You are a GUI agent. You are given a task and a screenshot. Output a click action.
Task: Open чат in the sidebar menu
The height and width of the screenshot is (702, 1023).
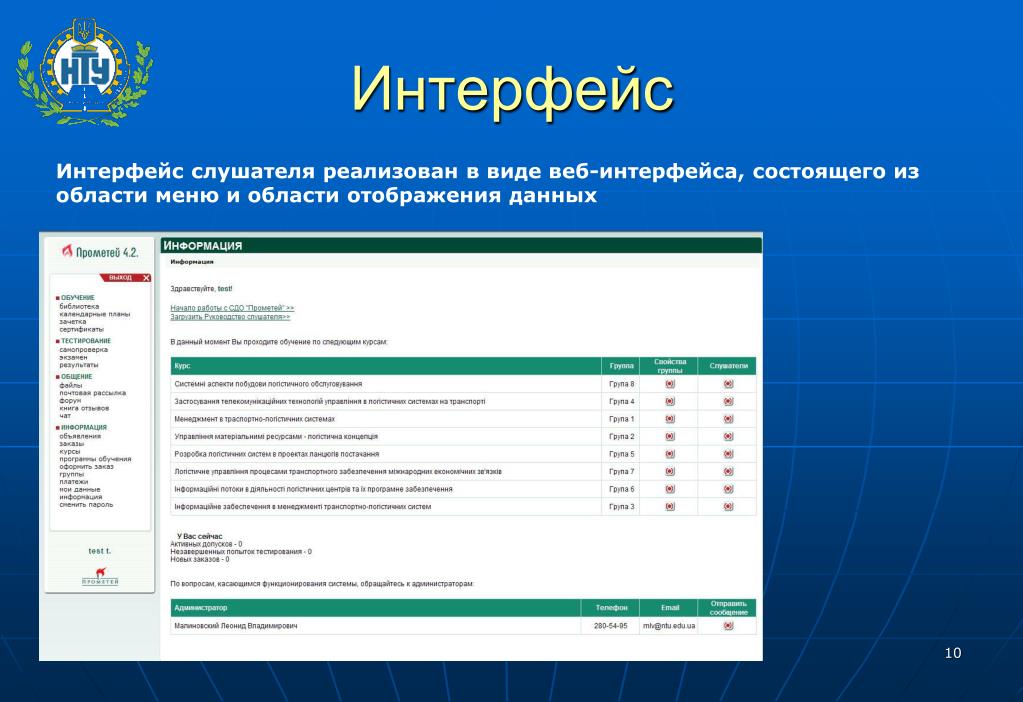pyautogui.click(x=65, y=416)
